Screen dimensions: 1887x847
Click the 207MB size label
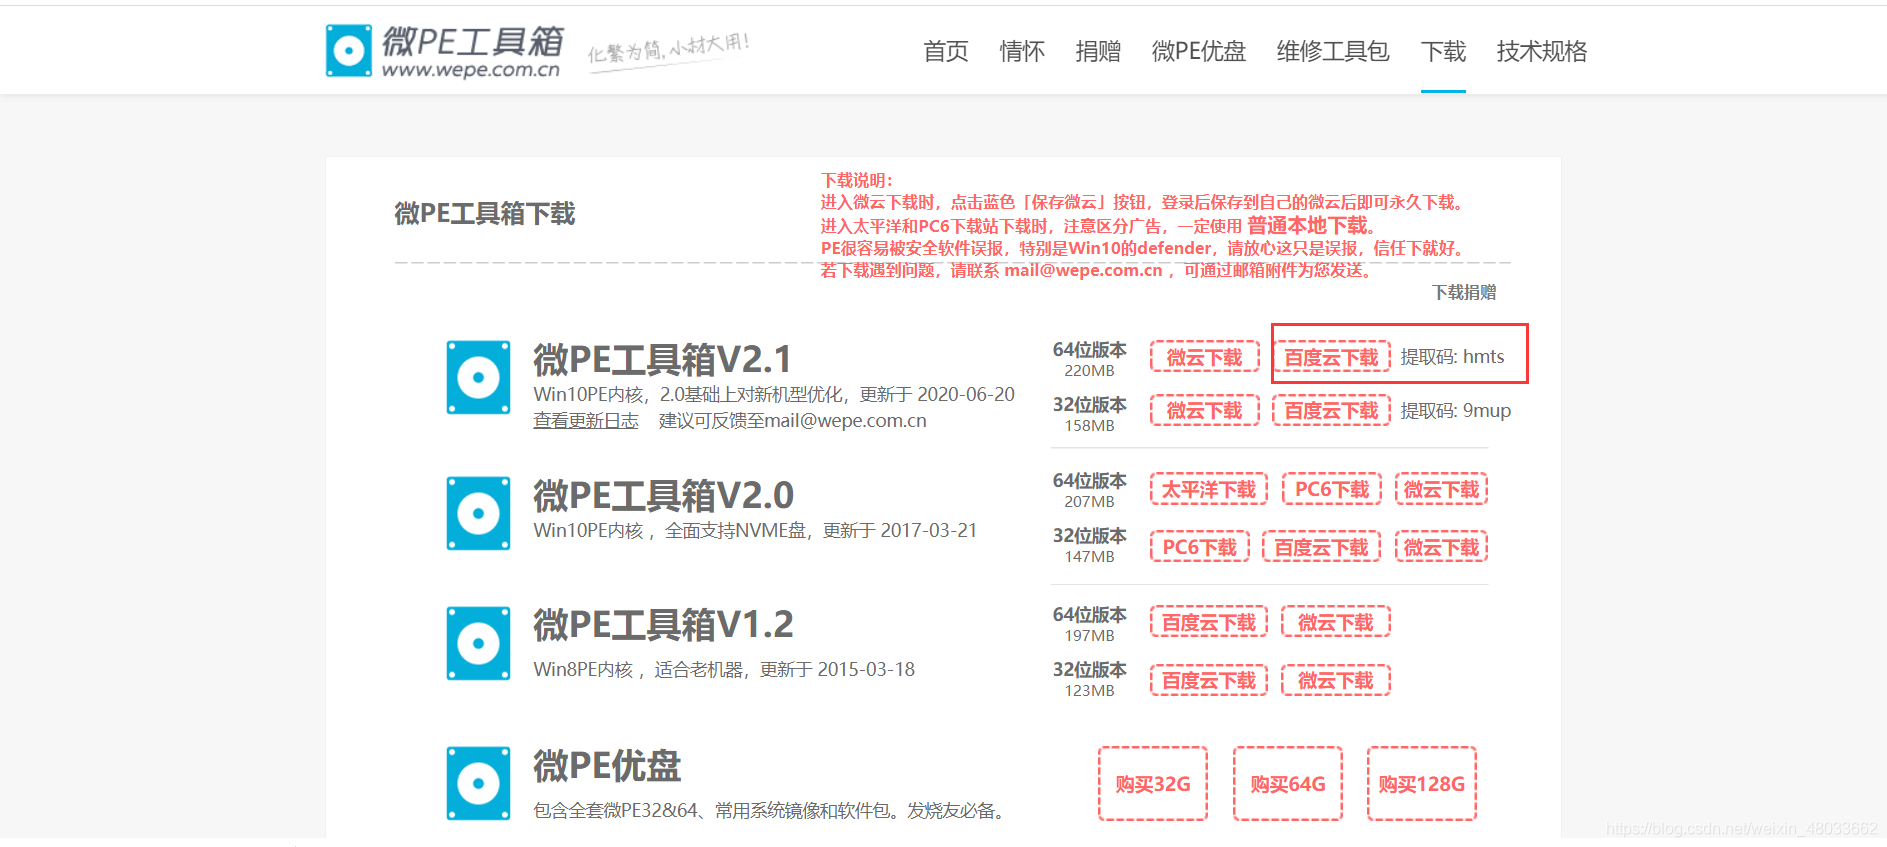(1089, 502)
